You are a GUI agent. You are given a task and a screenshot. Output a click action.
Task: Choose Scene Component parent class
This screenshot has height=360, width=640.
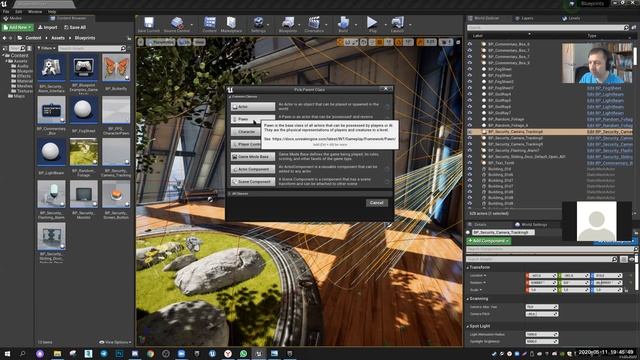[x=253, y=182]
